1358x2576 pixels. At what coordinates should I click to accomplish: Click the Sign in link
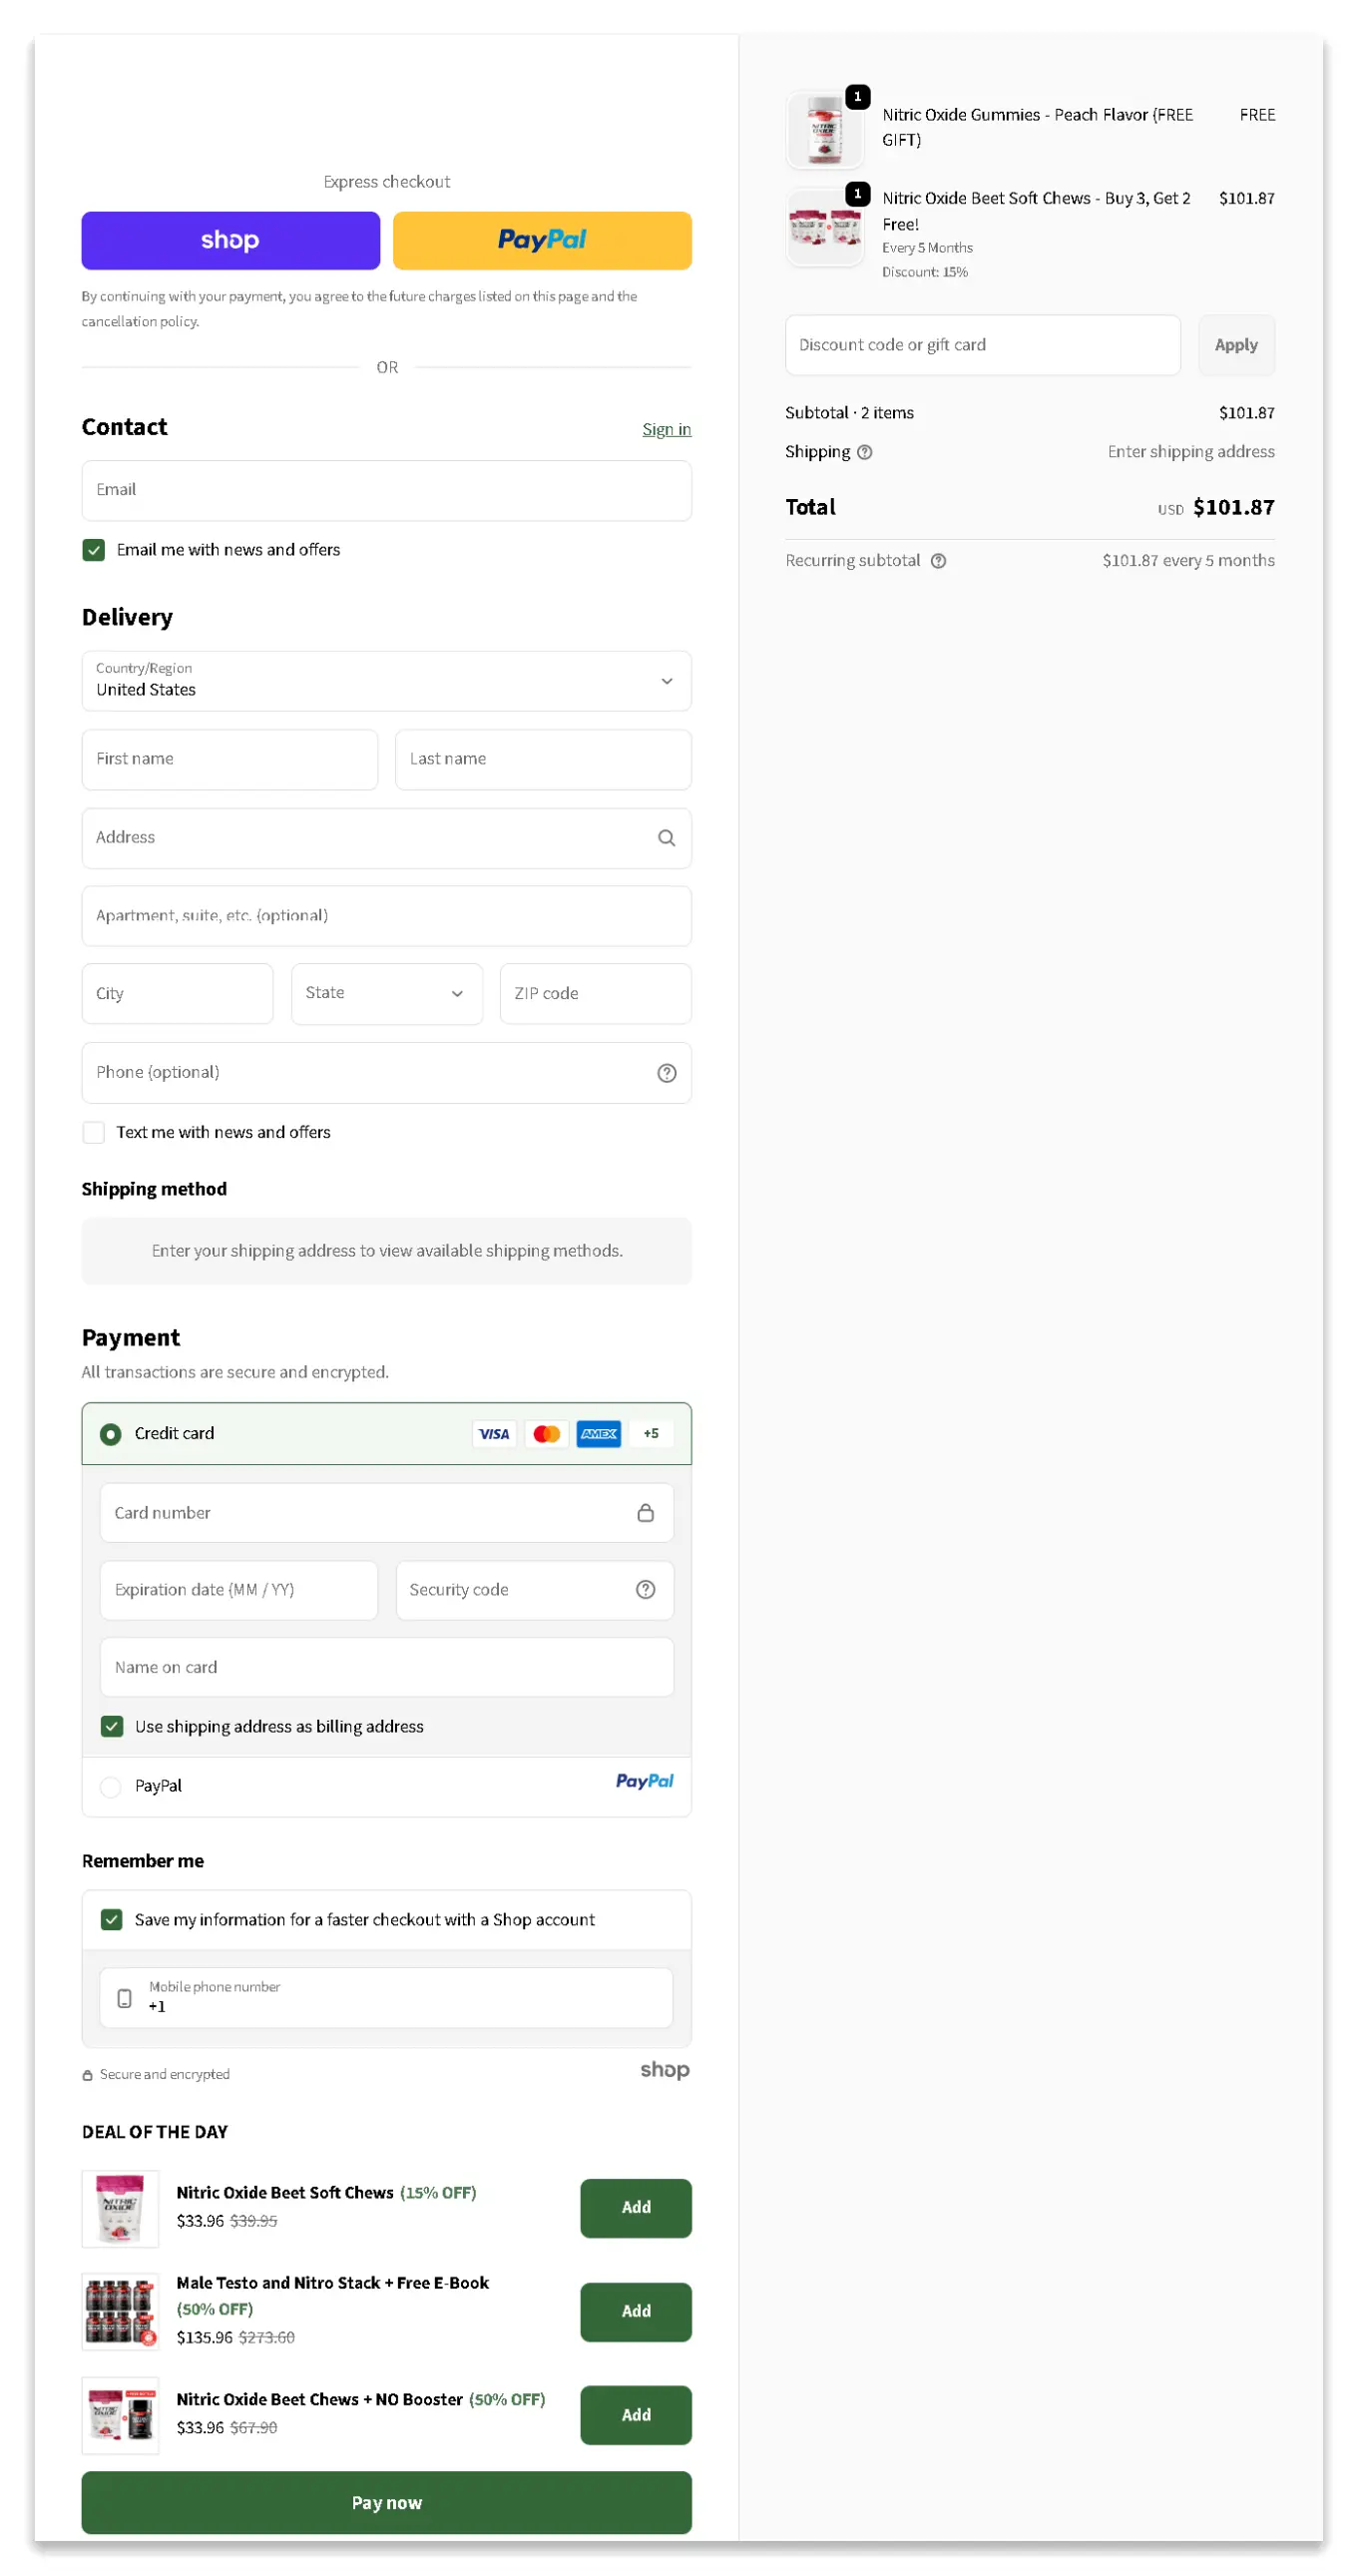pyautogui.click(x=666, y=429)
